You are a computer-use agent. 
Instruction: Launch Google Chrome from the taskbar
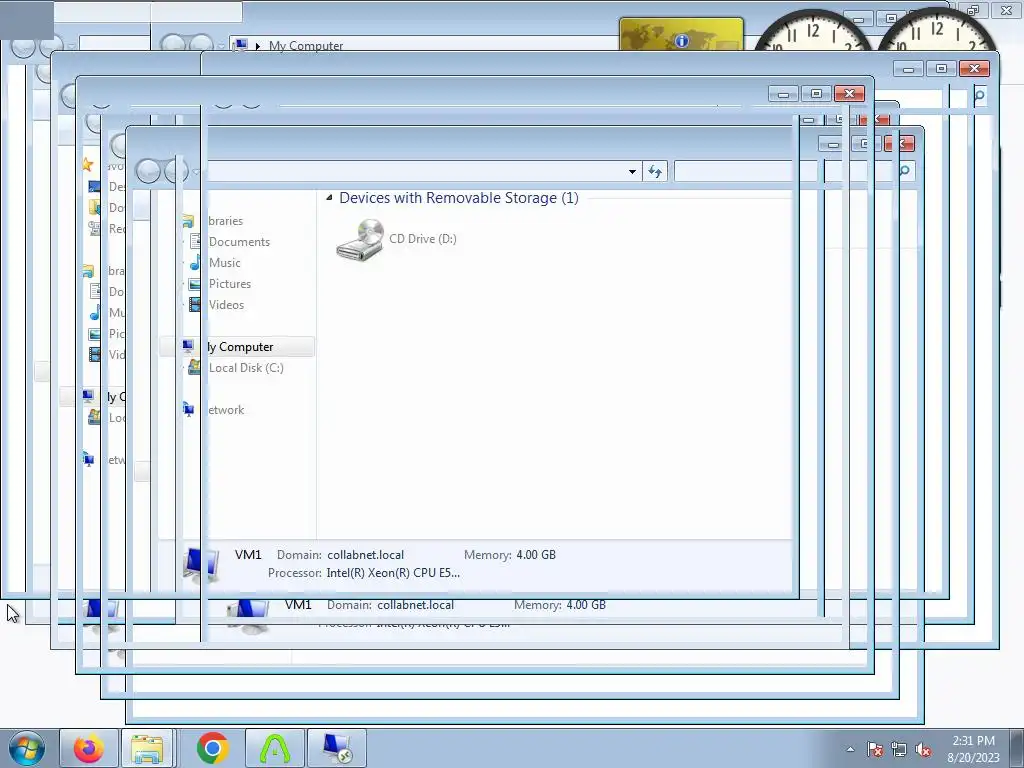[212, 748]
